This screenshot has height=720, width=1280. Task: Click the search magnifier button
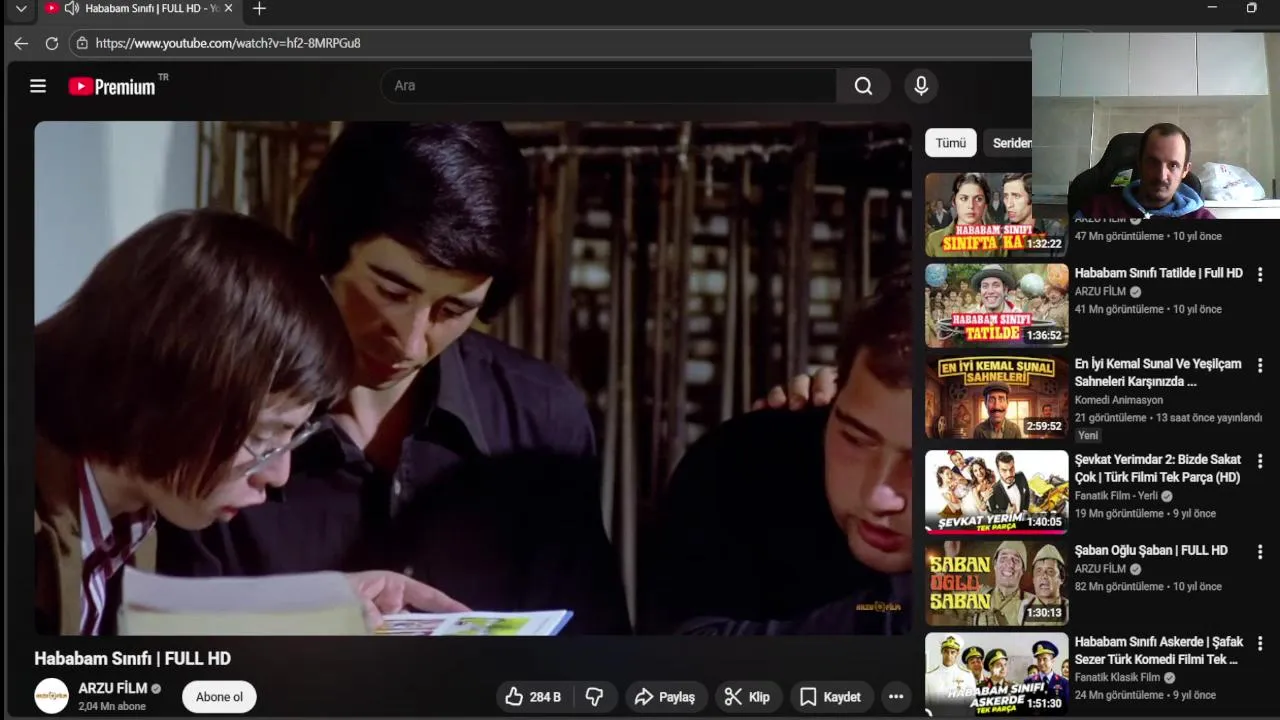[x=863, y=86]
